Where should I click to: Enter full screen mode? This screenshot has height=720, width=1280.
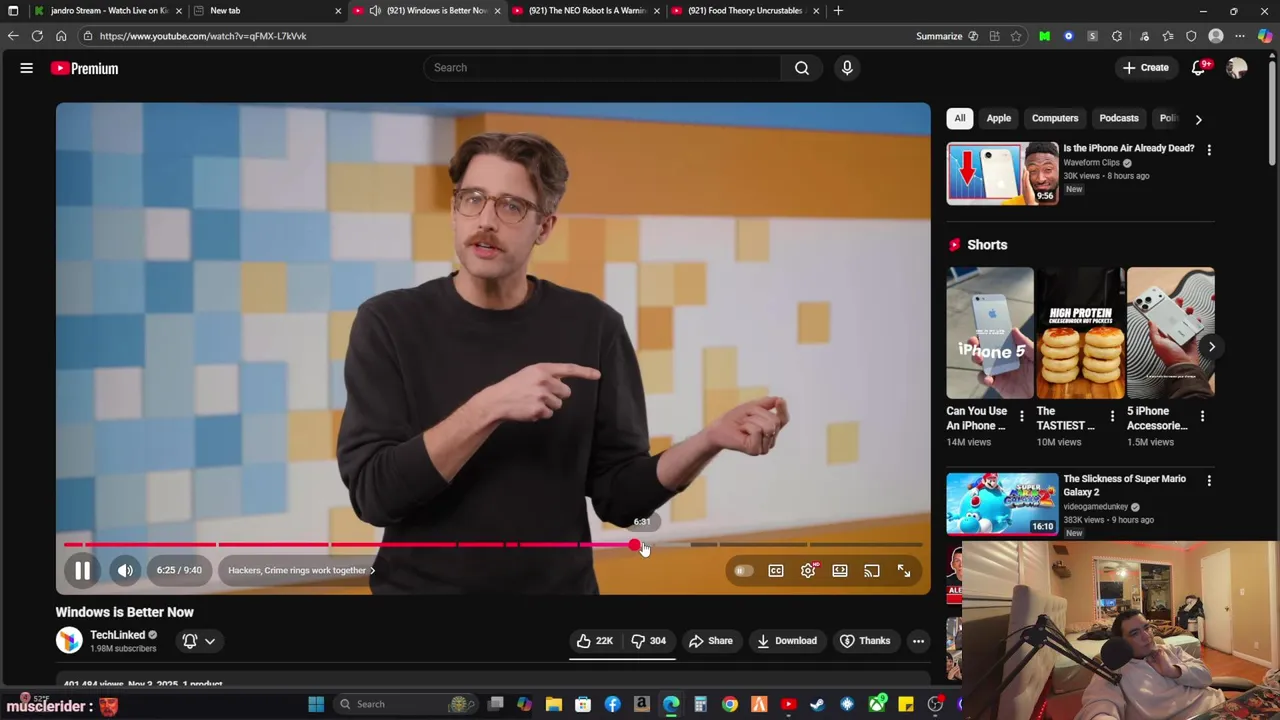pos(904,571)
